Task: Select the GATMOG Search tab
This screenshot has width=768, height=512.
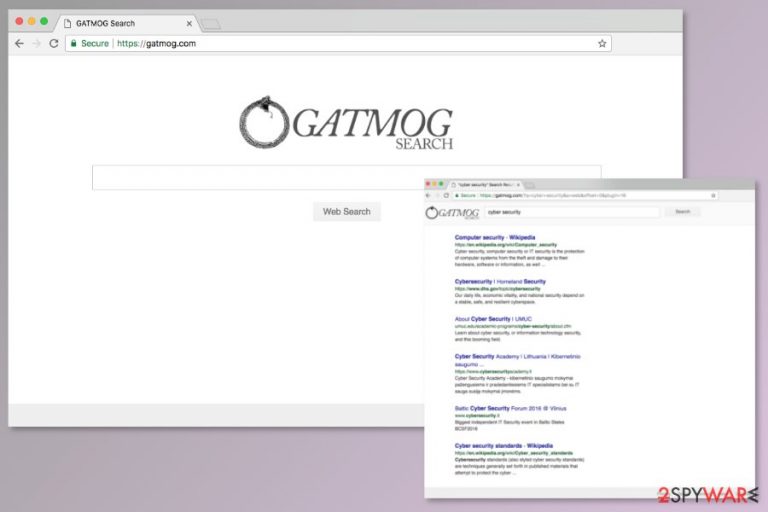Action: (x=127, y=23)
